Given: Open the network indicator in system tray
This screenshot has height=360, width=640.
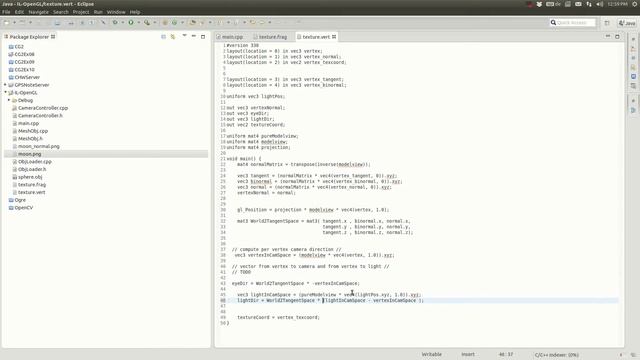Looking at the screenshot, I should pyautogui.click(x=589, y=4).
